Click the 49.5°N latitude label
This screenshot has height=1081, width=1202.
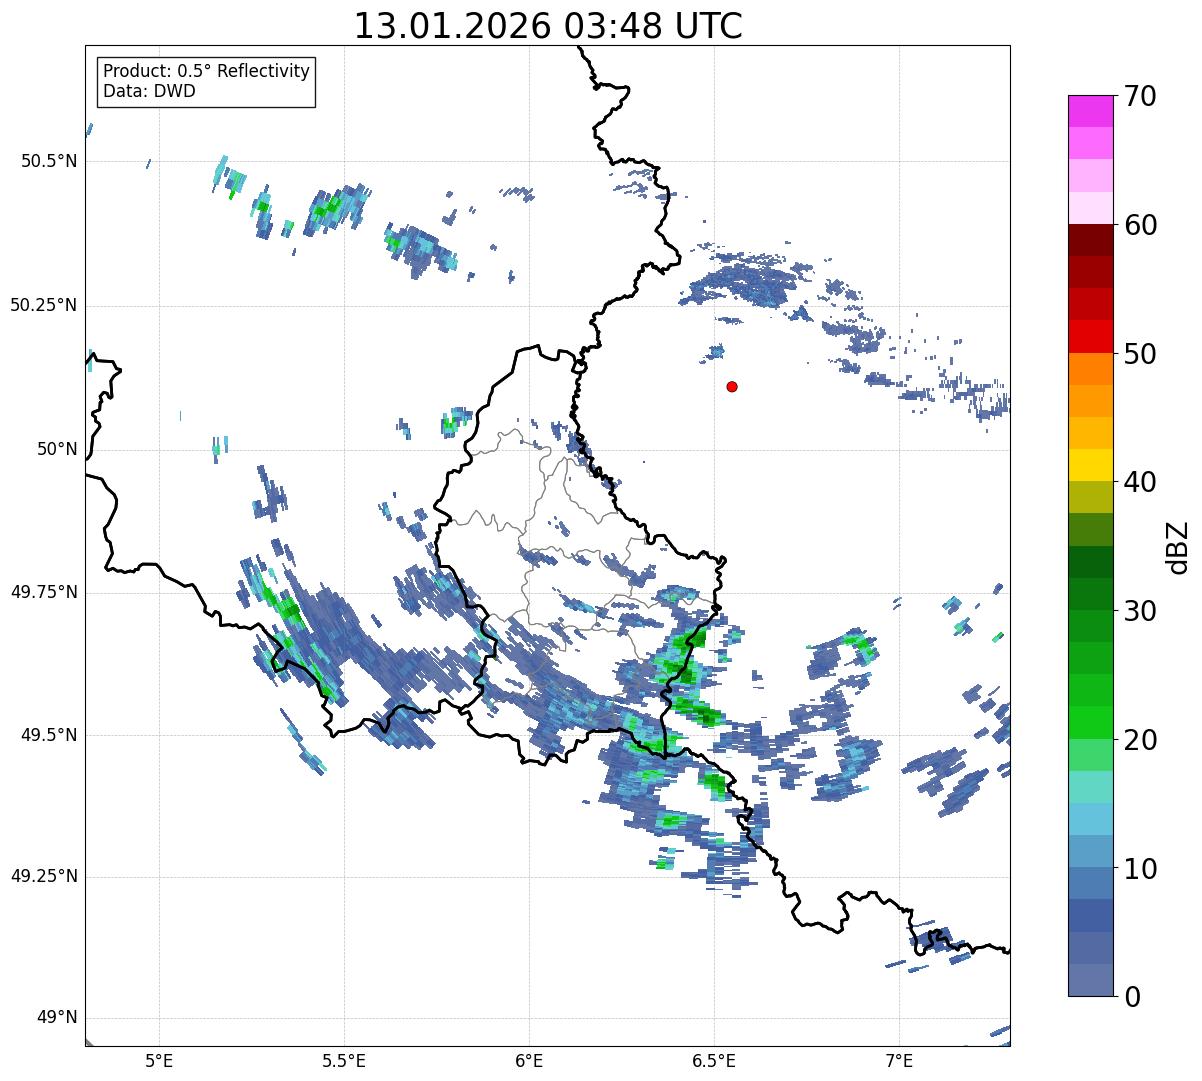48,735
